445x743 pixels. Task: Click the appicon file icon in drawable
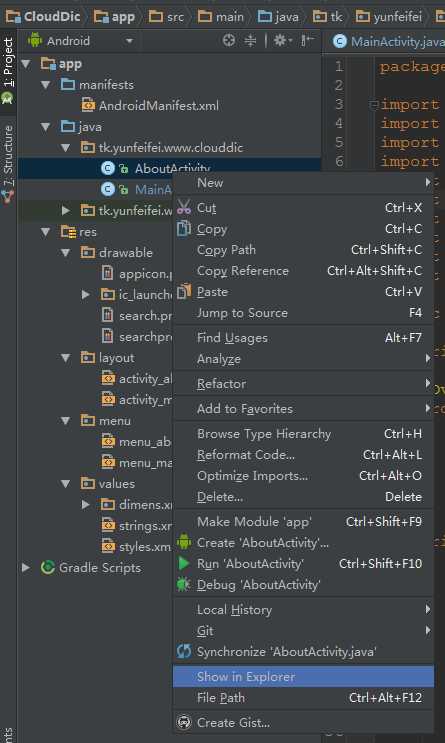(x=108, y=273)
